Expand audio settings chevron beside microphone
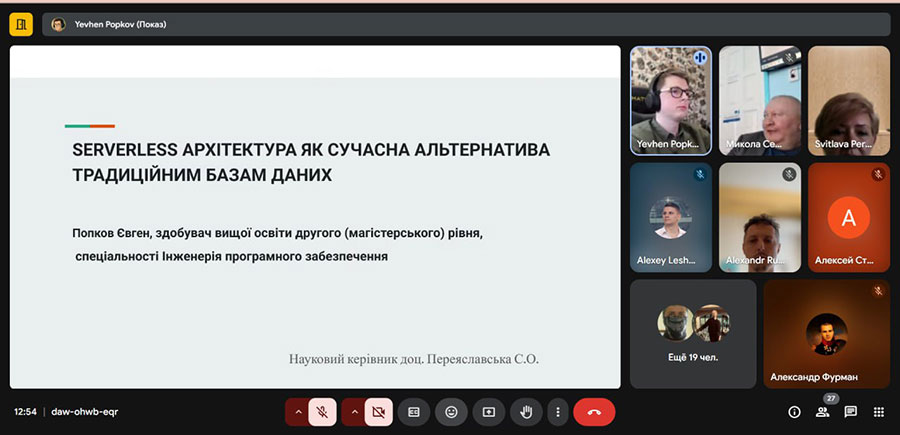This screenshot has width=900, height=435. [297, 412]
